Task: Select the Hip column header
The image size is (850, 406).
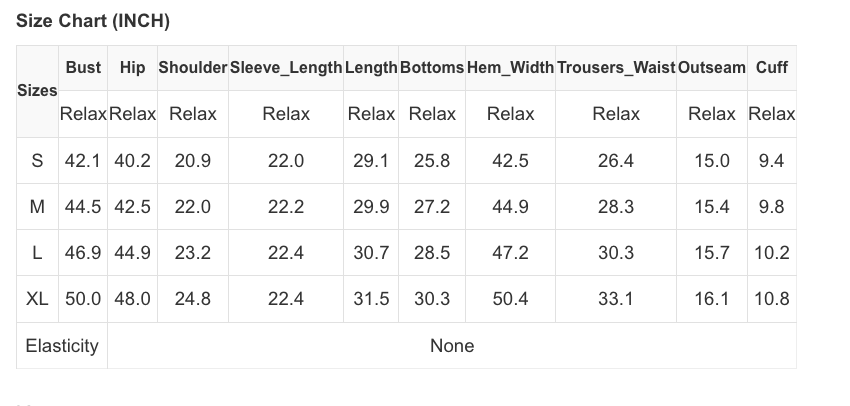Action: click(x=132, y=68)
